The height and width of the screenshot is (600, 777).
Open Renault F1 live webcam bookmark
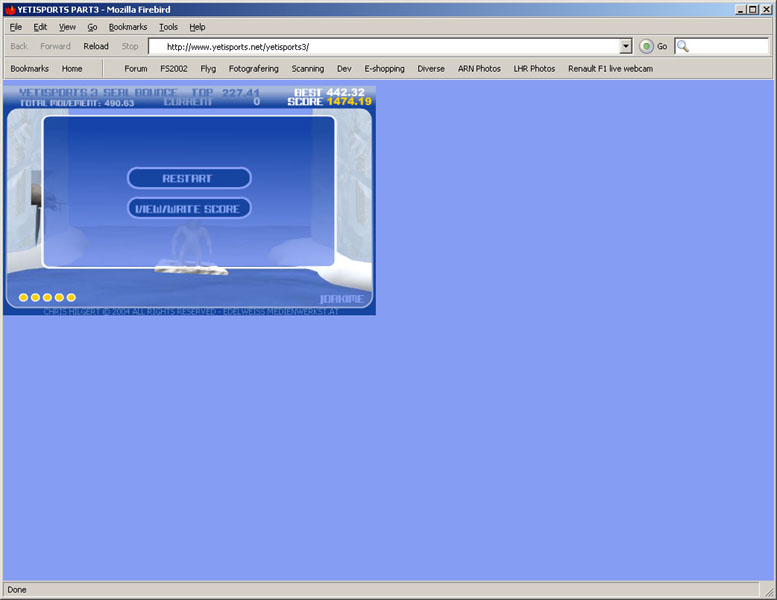pos(610,68)
